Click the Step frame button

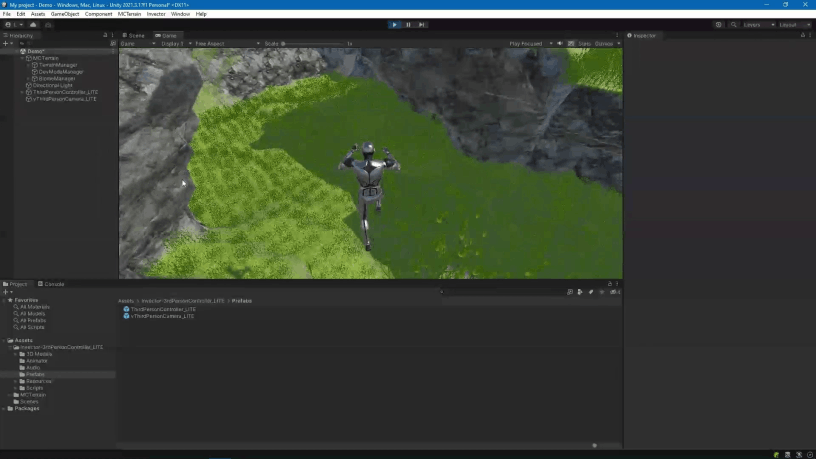(421, 24)
